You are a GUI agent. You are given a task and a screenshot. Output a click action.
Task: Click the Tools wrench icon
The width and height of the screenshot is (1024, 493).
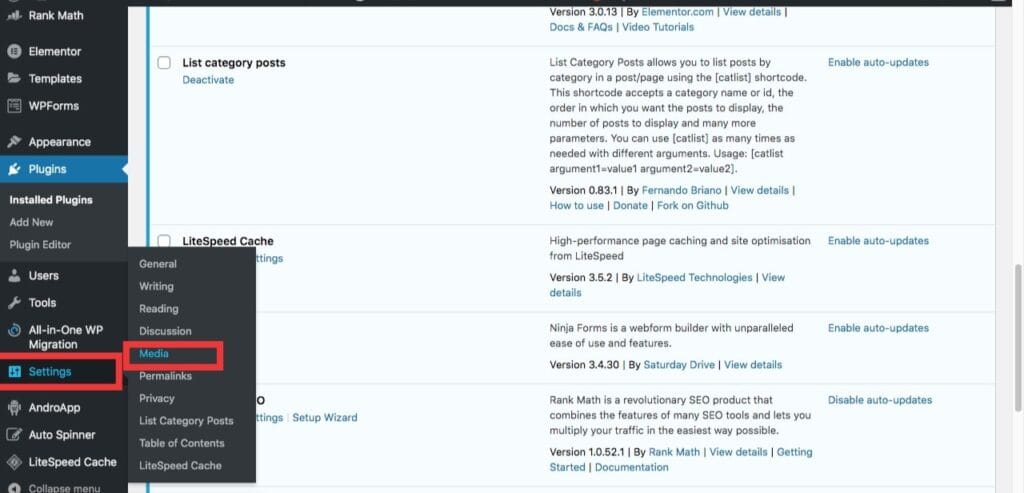[x=14, y=303]
